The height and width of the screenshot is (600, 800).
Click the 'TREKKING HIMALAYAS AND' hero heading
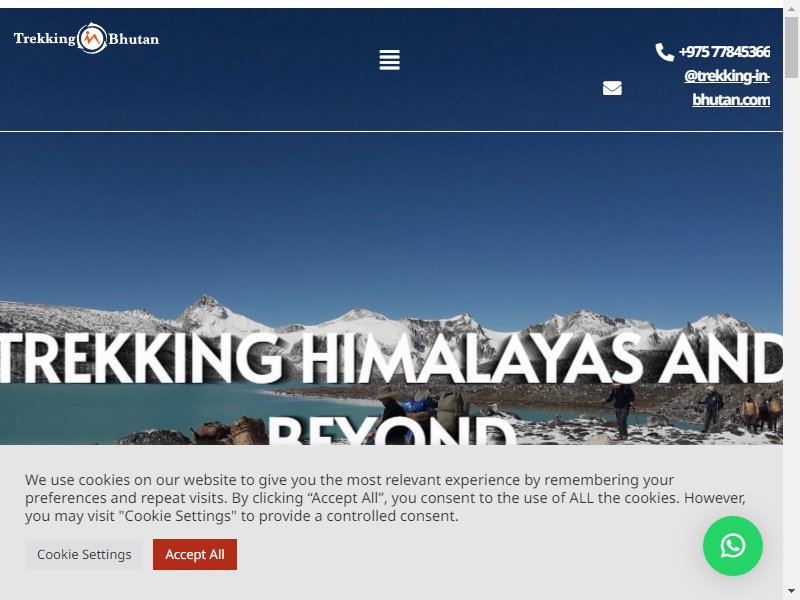tap(391, 358)
